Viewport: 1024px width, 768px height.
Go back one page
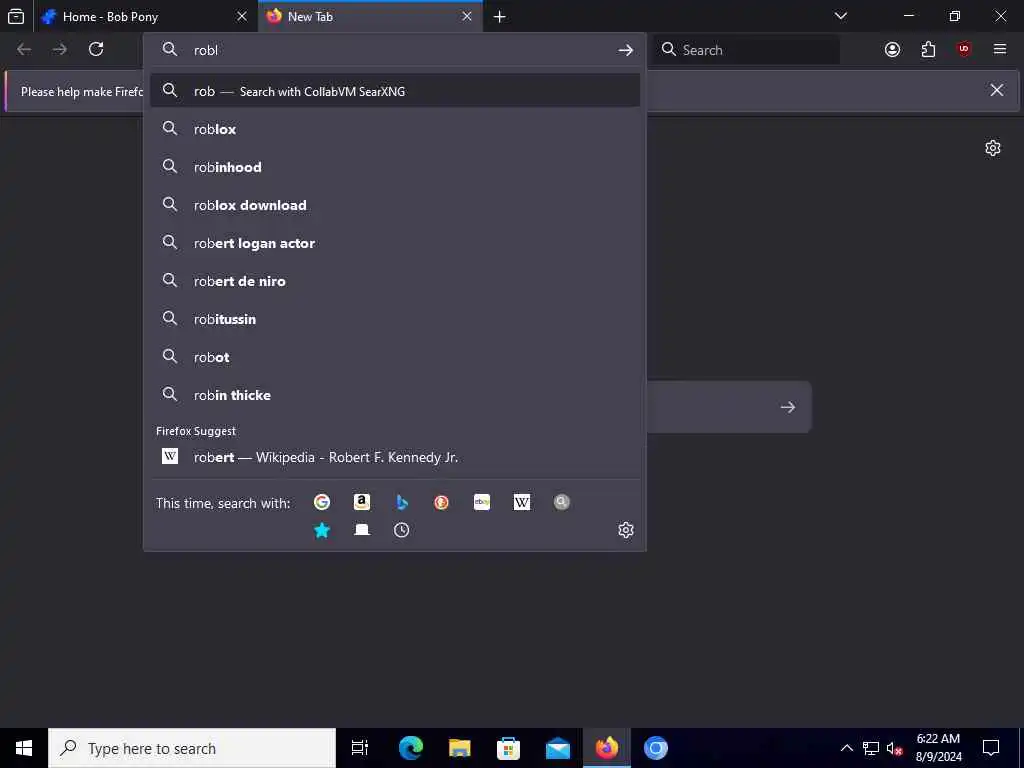click(x=24, y=49)
